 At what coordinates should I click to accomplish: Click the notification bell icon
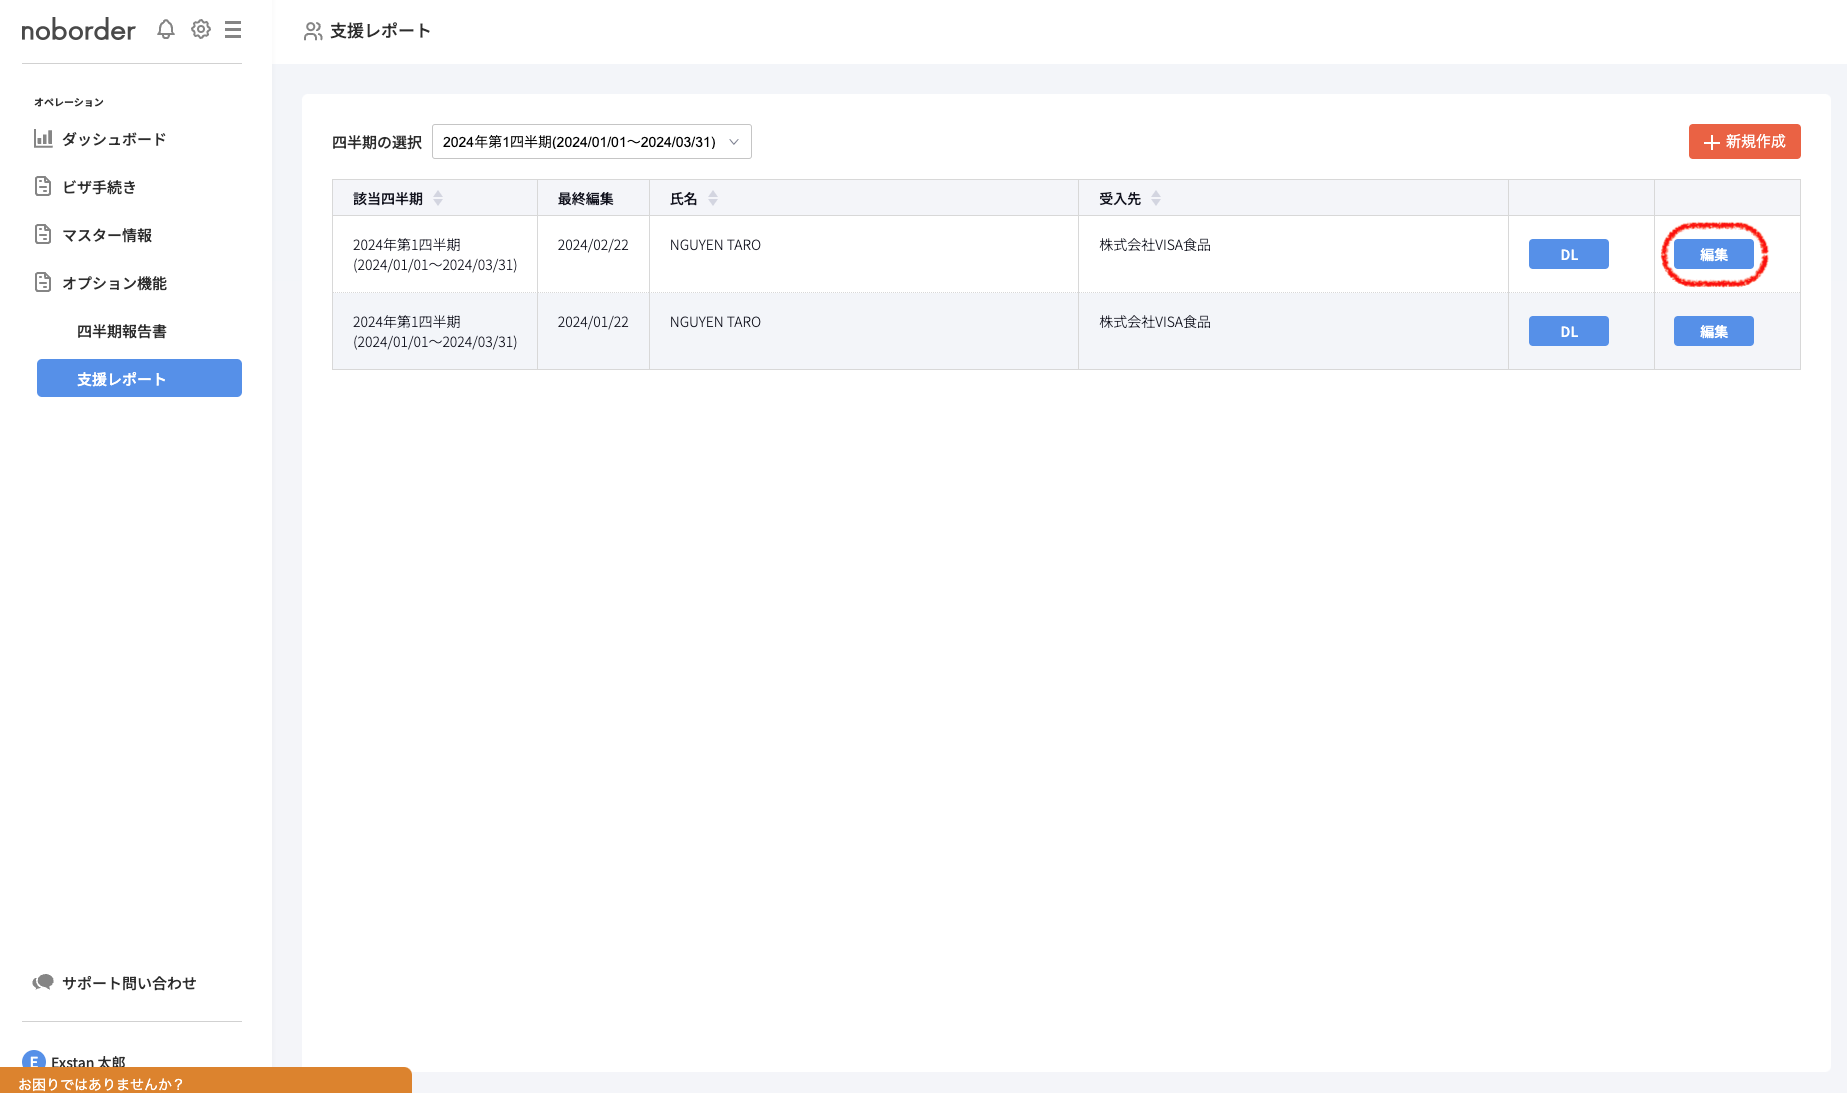(166, 30)
